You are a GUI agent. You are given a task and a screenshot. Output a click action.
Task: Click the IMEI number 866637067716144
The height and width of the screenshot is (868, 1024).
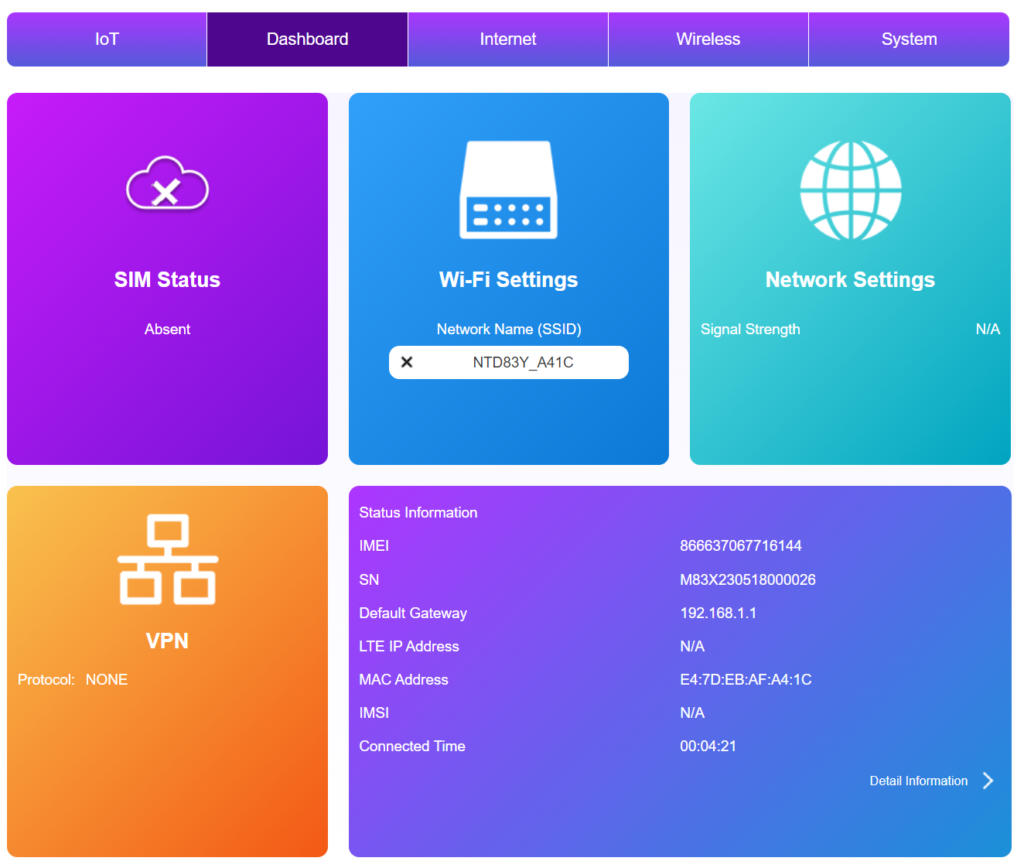[x=740, y=546]
